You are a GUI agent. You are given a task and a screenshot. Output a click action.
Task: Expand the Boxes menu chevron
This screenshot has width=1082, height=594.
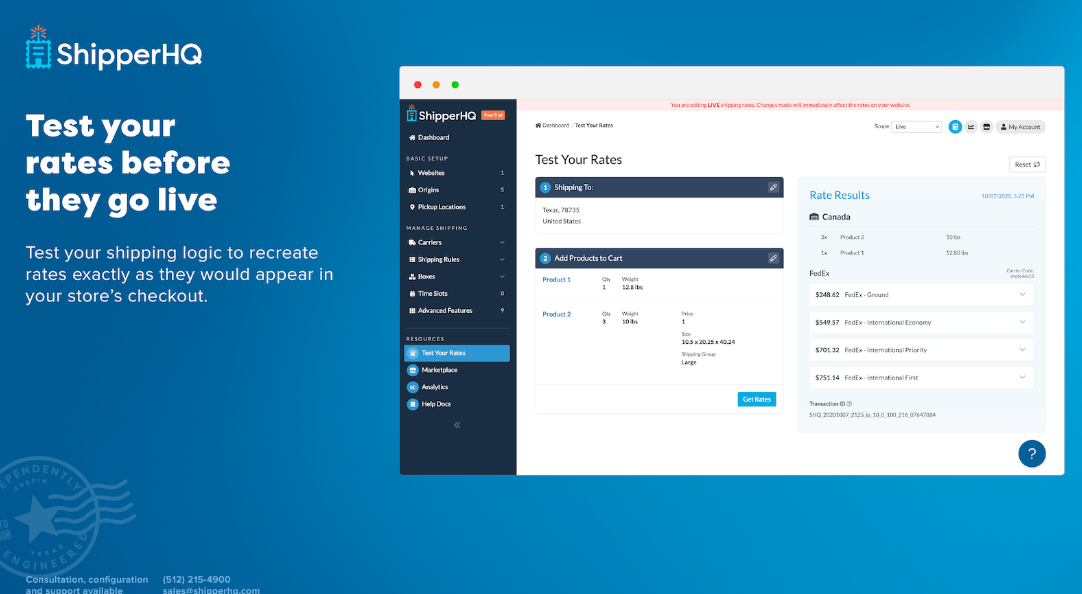click(x=502, y=276)
